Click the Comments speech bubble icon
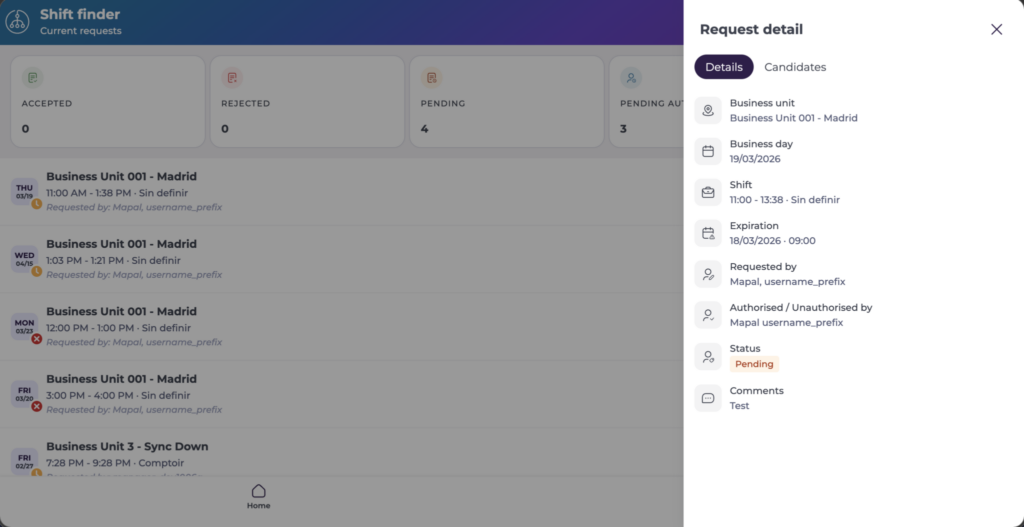1024x527 pixels. coord(708,398)
